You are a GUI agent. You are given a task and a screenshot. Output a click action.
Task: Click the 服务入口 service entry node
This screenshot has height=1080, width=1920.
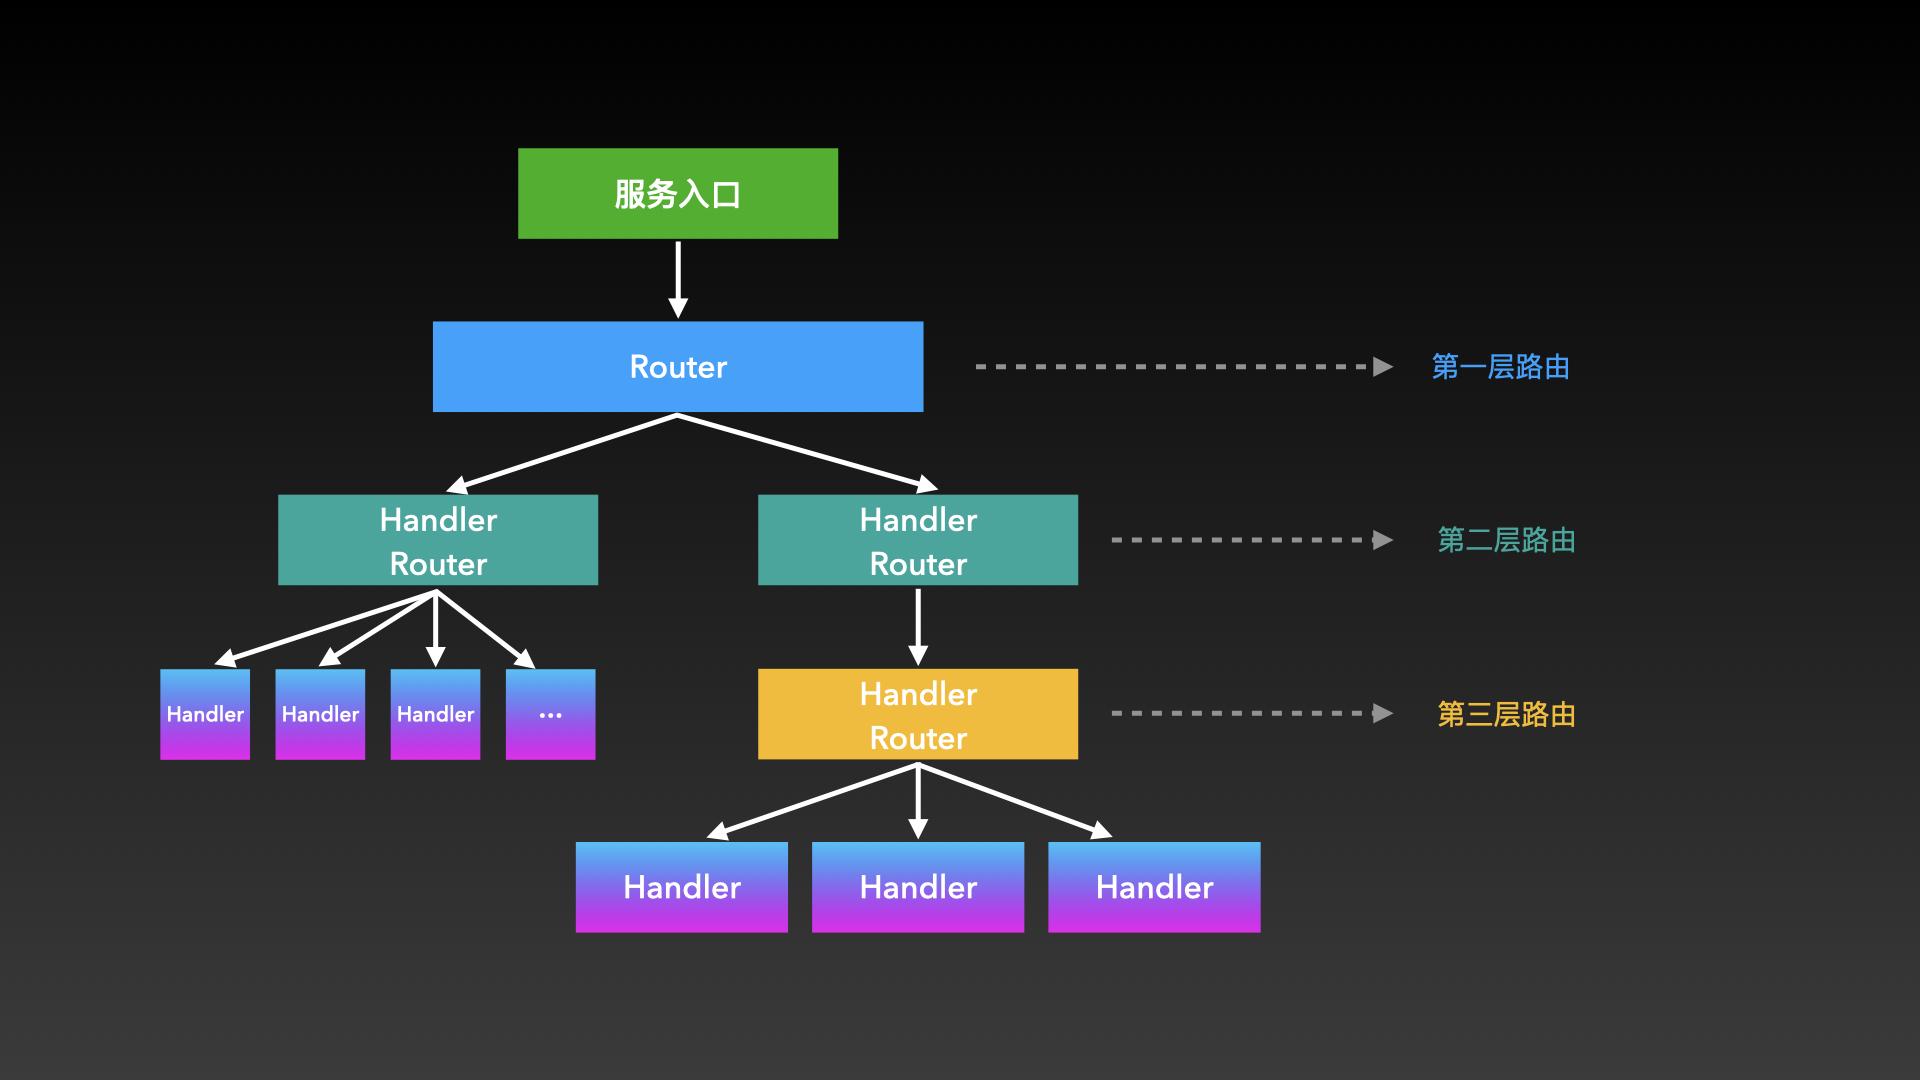(676, 194)
